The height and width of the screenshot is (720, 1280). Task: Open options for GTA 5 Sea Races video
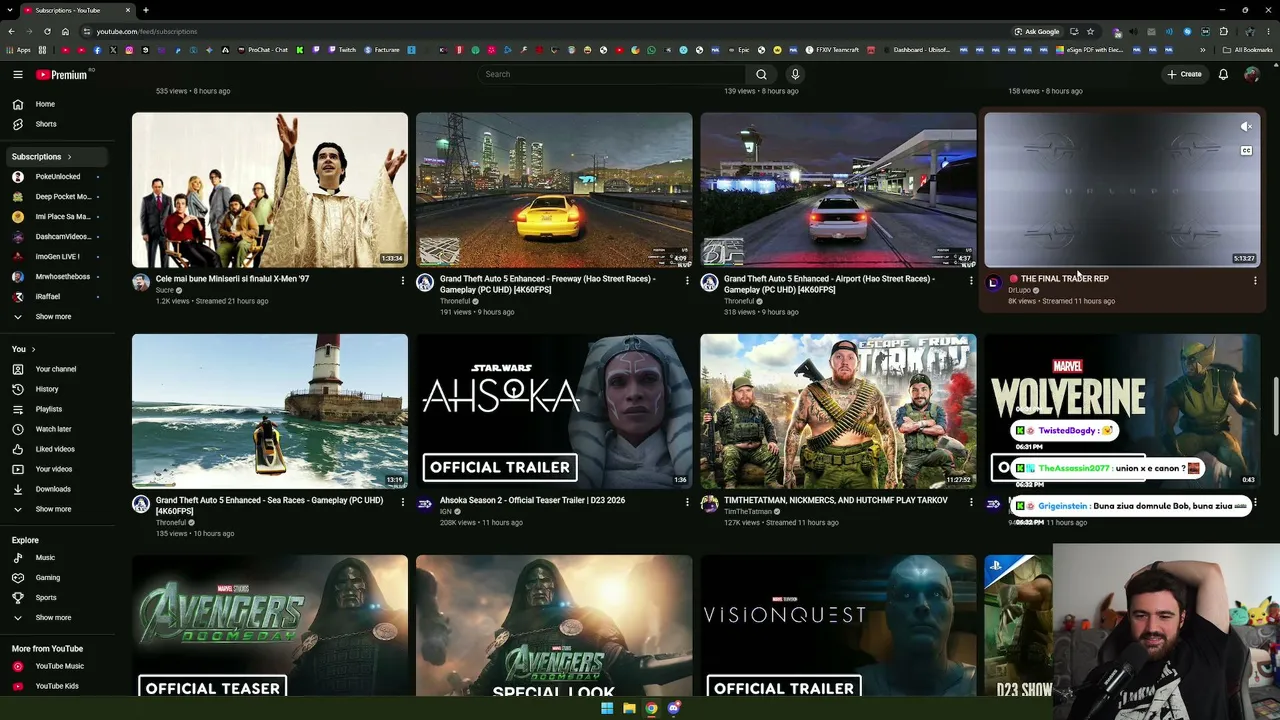coord(403,502)
